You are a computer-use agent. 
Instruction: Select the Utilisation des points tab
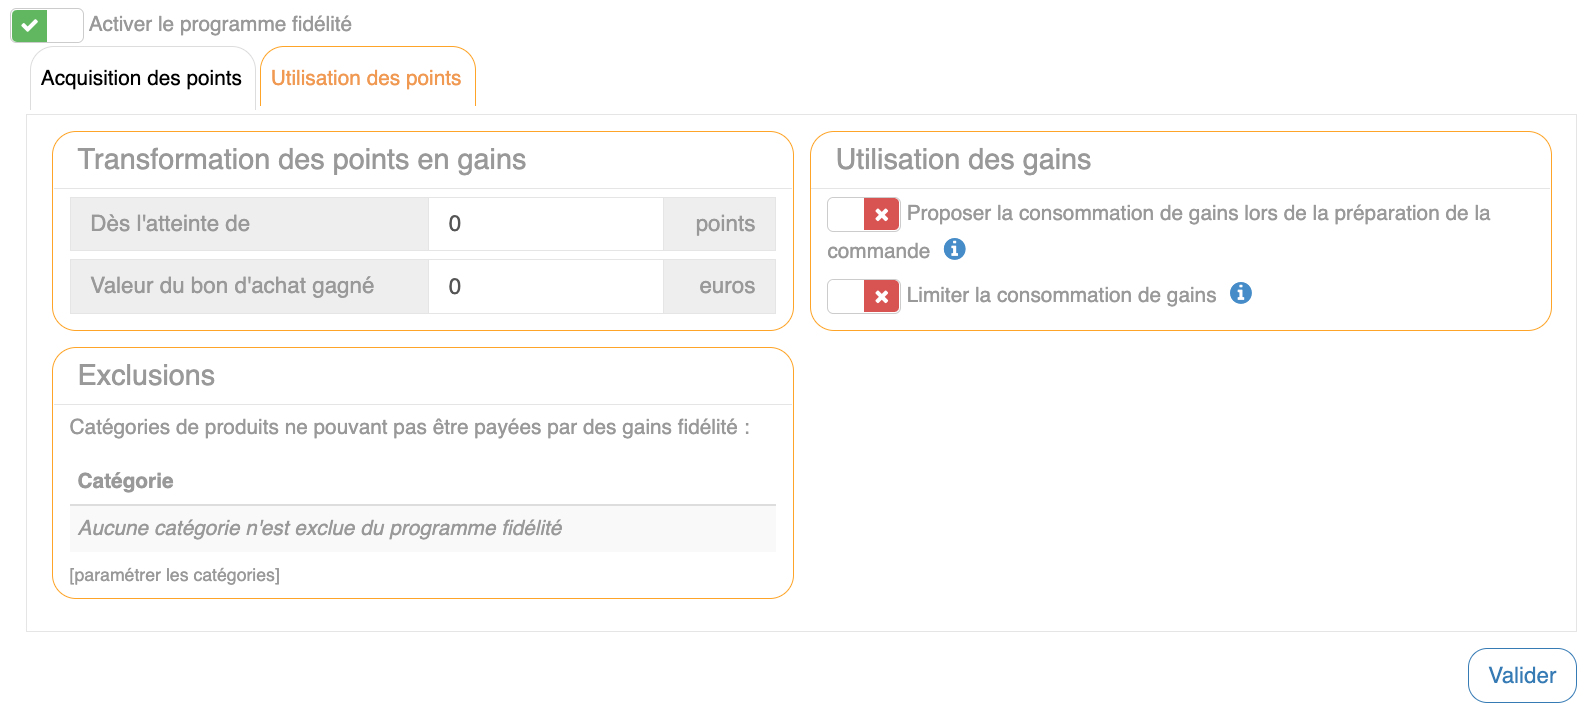tap(366, 78)
